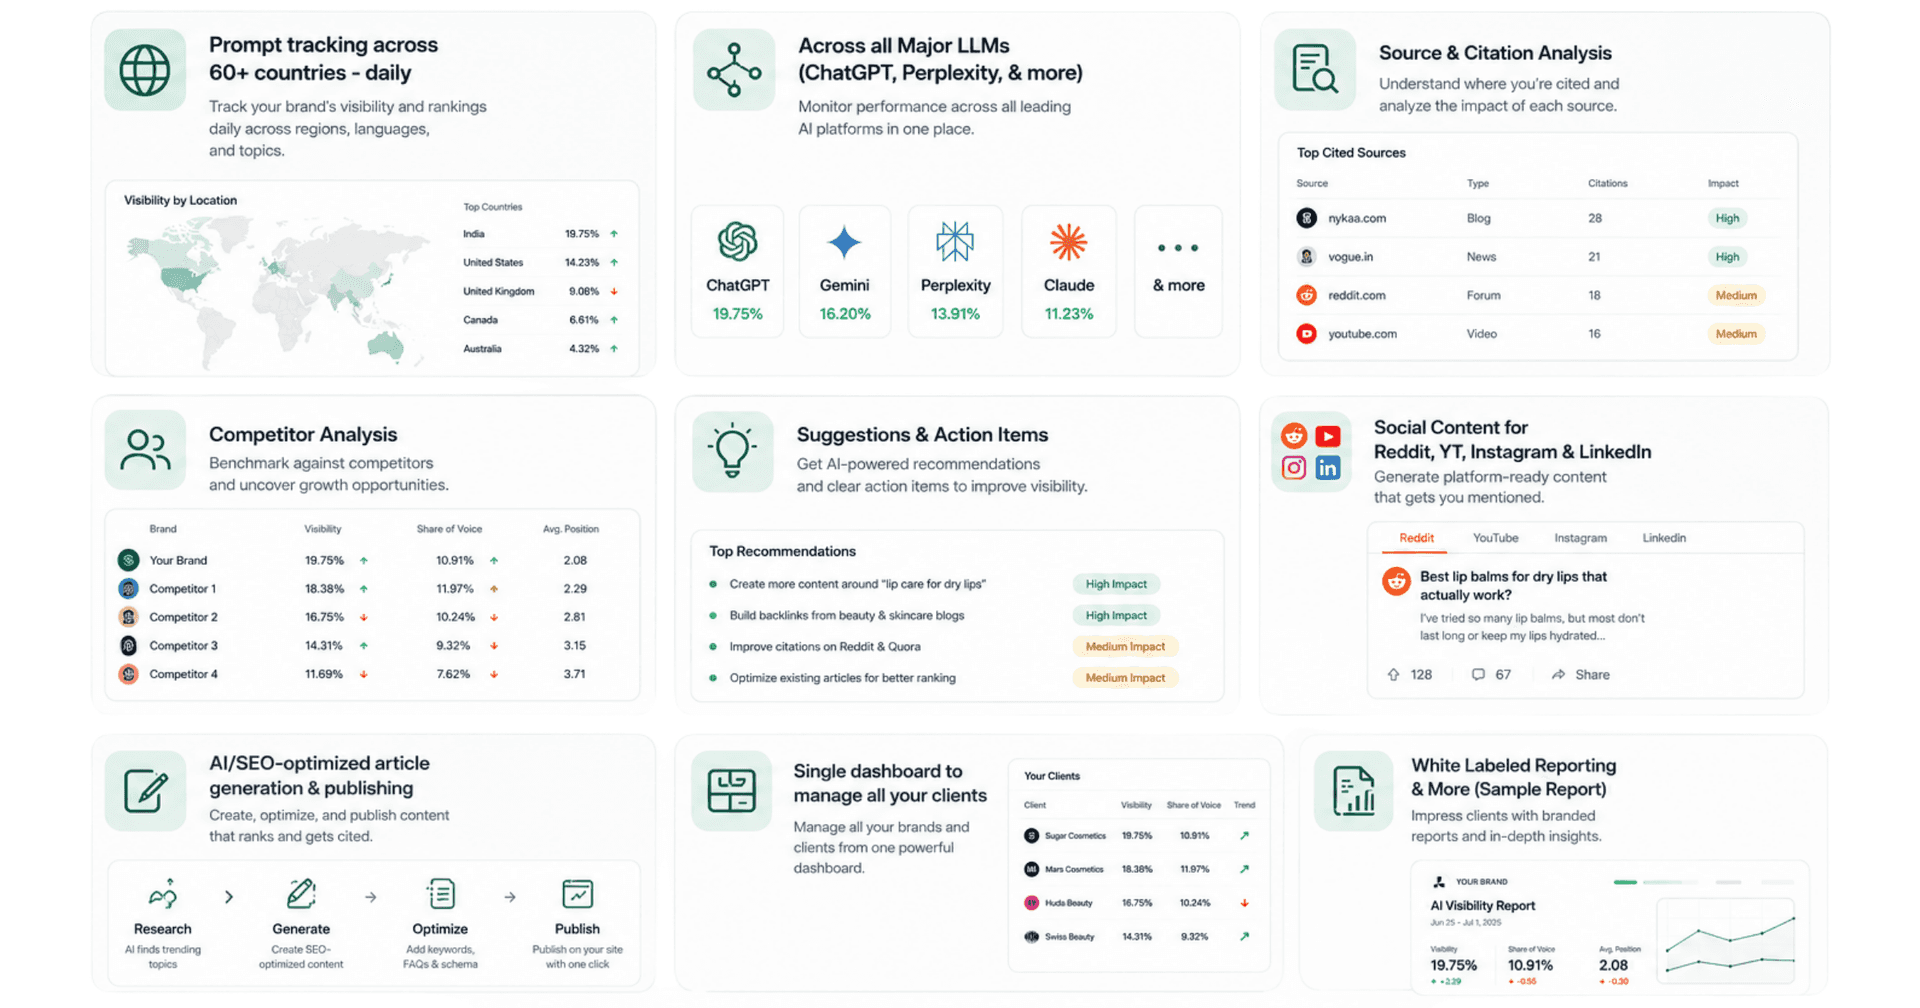Click the Reddit icon in Social Content header

point(1294,435)
